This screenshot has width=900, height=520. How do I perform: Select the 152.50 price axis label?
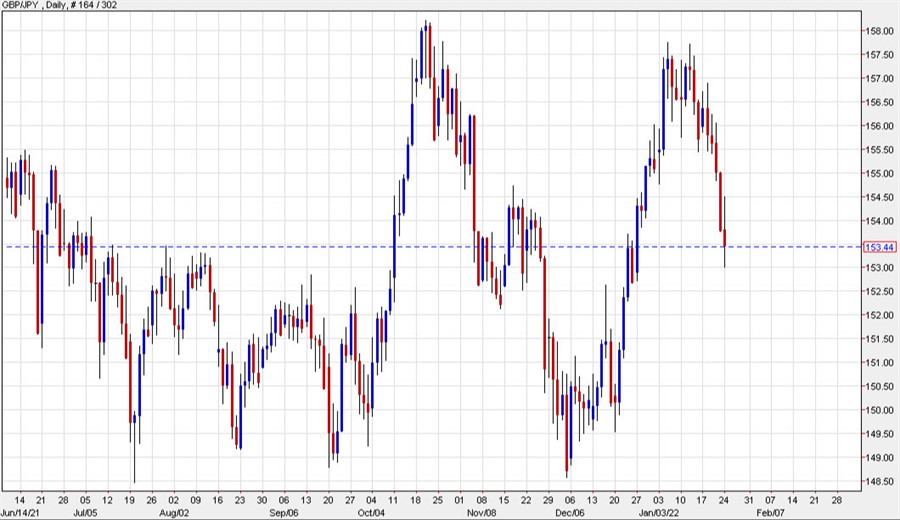pyautogui.click(x=879, y=292)
